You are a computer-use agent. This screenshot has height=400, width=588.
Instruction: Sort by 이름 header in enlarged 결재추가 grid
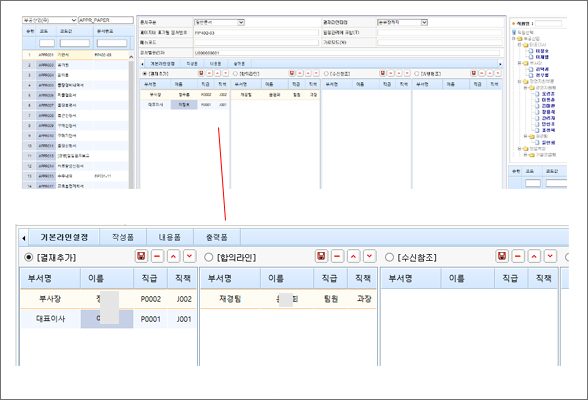point(107,278)
